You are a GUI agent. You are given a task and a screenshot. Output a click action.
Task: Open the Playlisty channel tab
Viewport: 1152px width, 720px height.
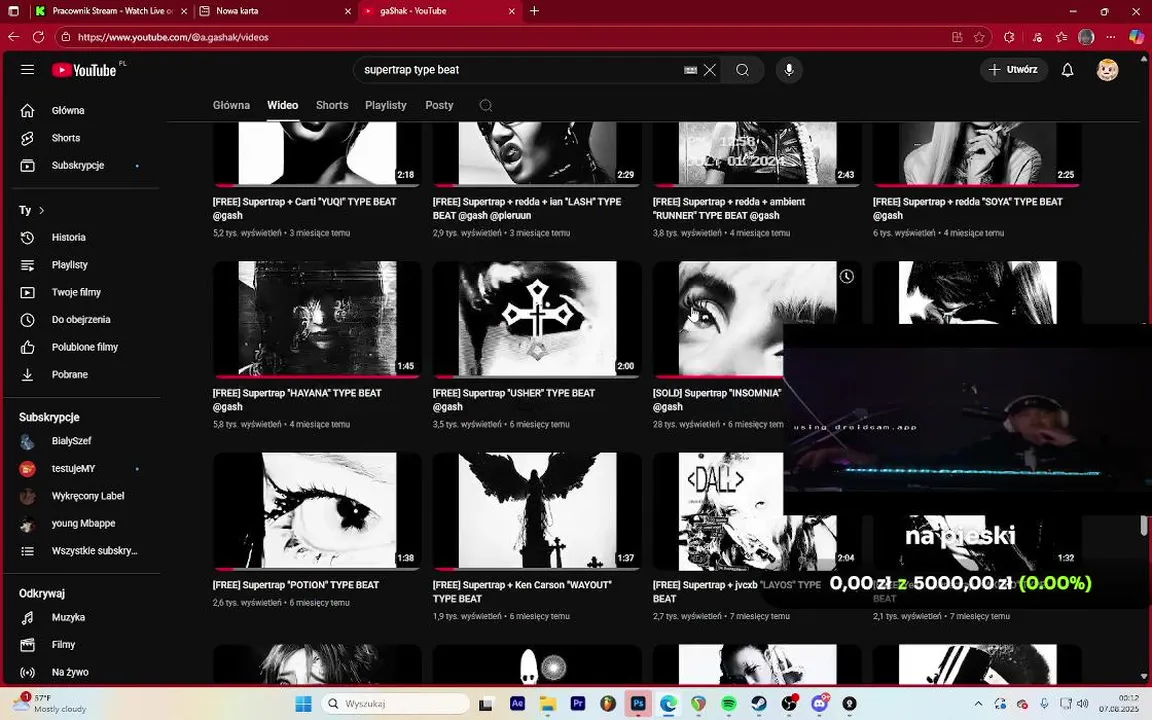point(386,105)
